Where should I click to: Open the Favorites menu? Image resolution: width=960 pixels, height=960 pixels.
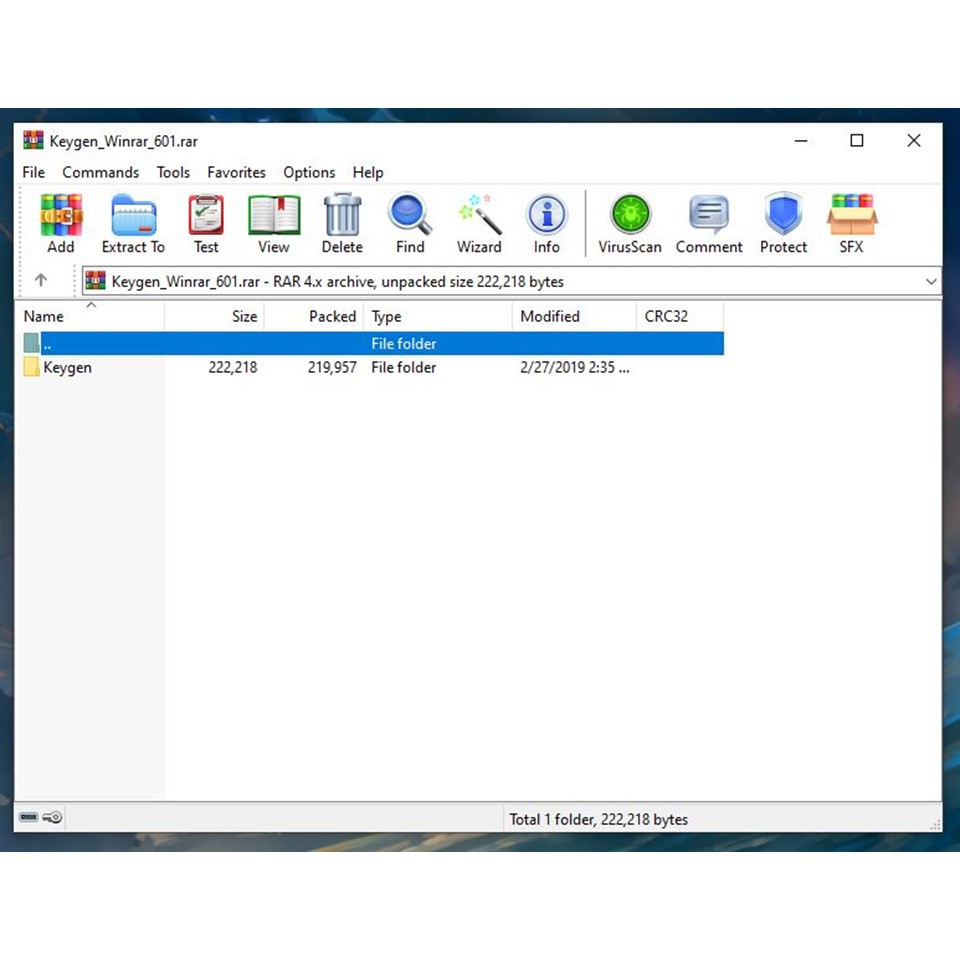click(236, 172)
